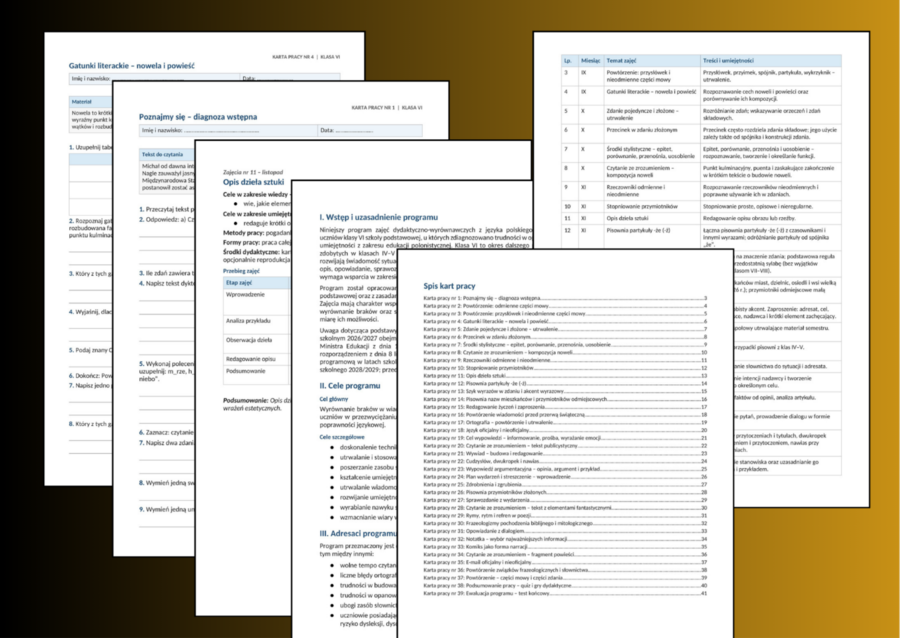The image size is (900, 638).
Task: Click 'Karta pracy nr 29: Rymy, rytm i refren'
Action: tap(565, 515)
